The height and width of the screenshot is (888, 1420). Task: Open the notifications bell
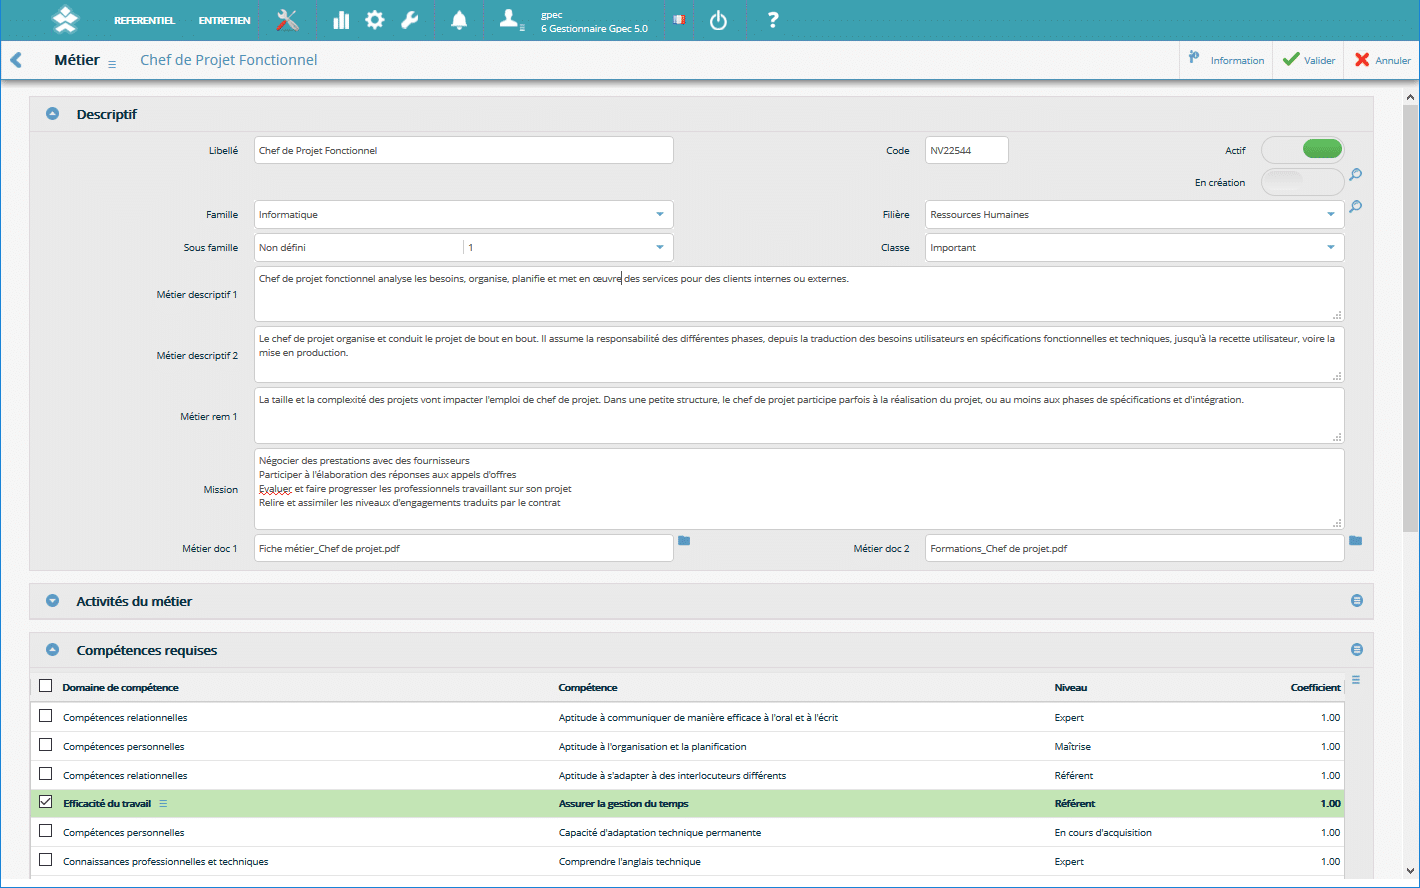(x=459, y=20)
